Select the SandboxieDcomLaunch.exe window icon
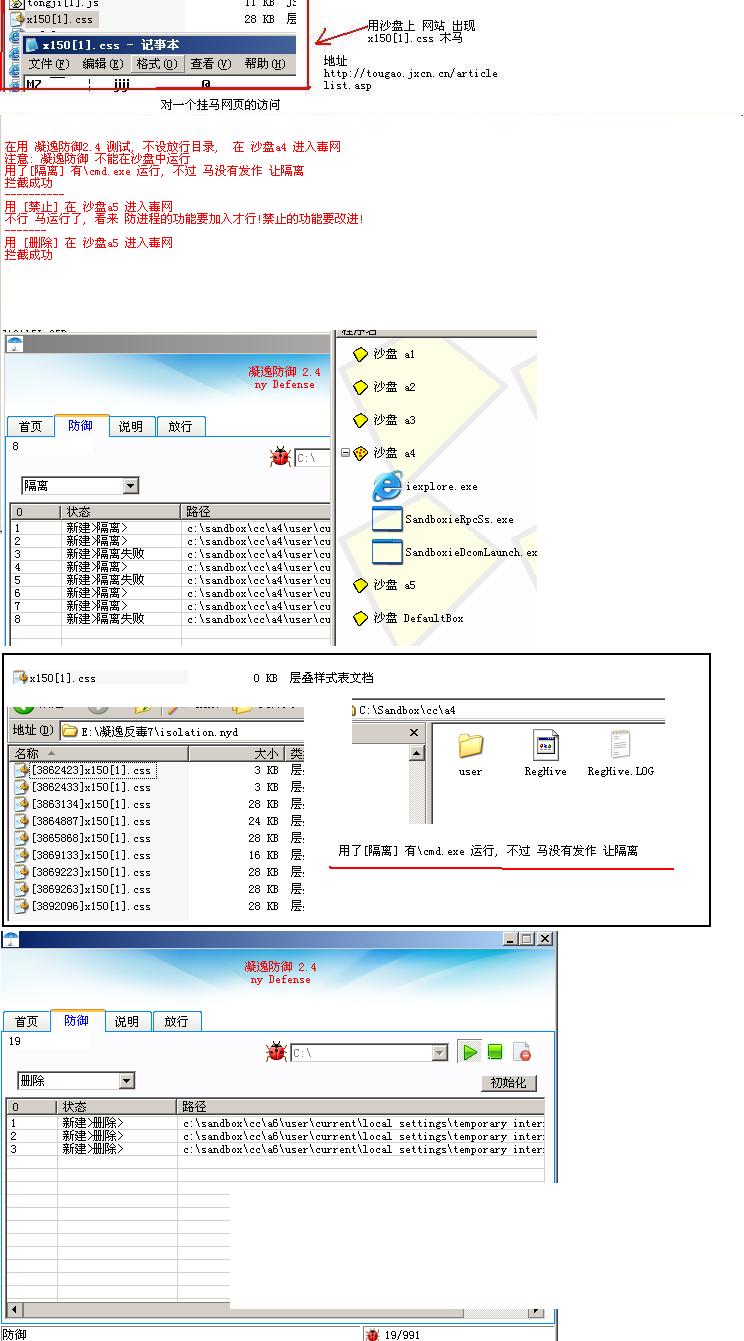Screen dimensions: 744x1341 point(387,552)
